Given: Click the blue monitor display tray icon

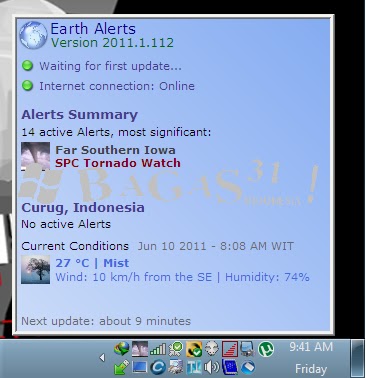Looking at the screenshot, I should (x=140, y=367).
